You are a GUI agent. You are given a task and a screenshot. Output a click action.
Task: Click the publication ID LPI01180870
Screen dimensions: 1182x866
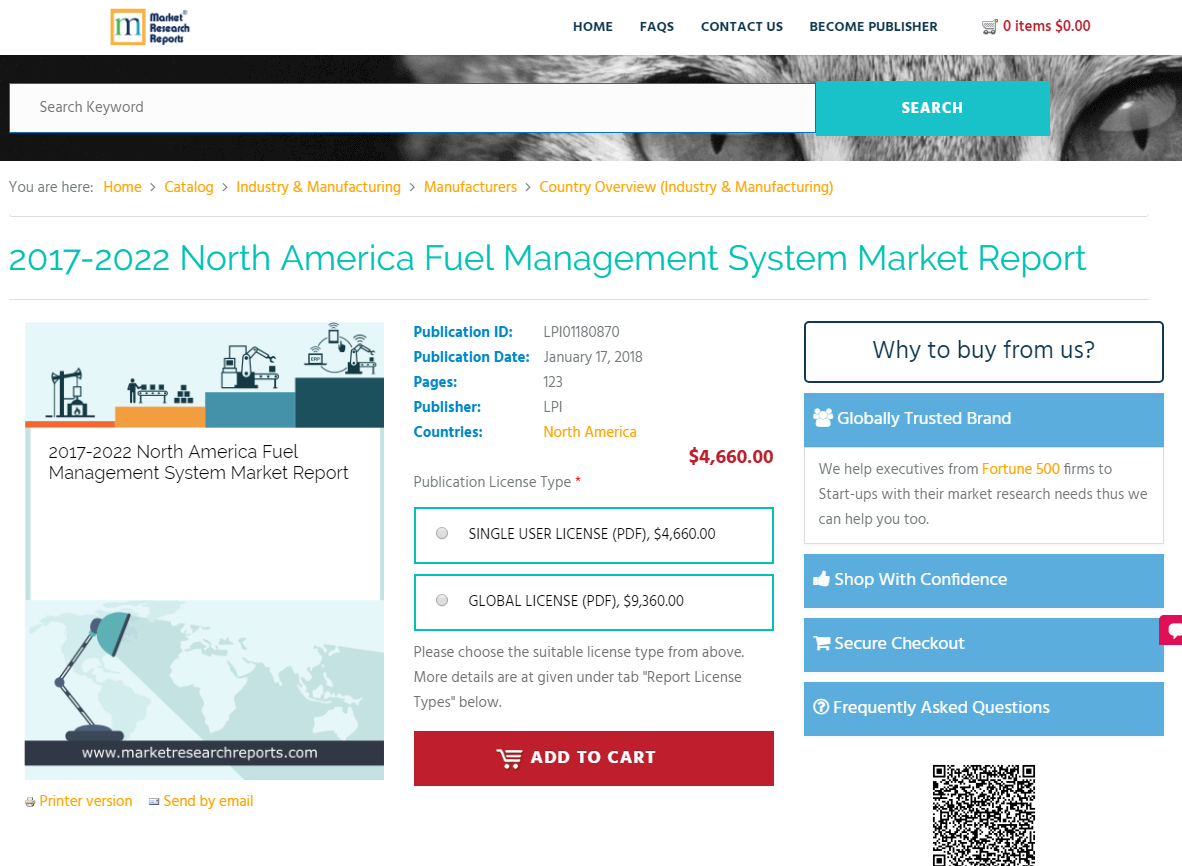coord(581,332)
